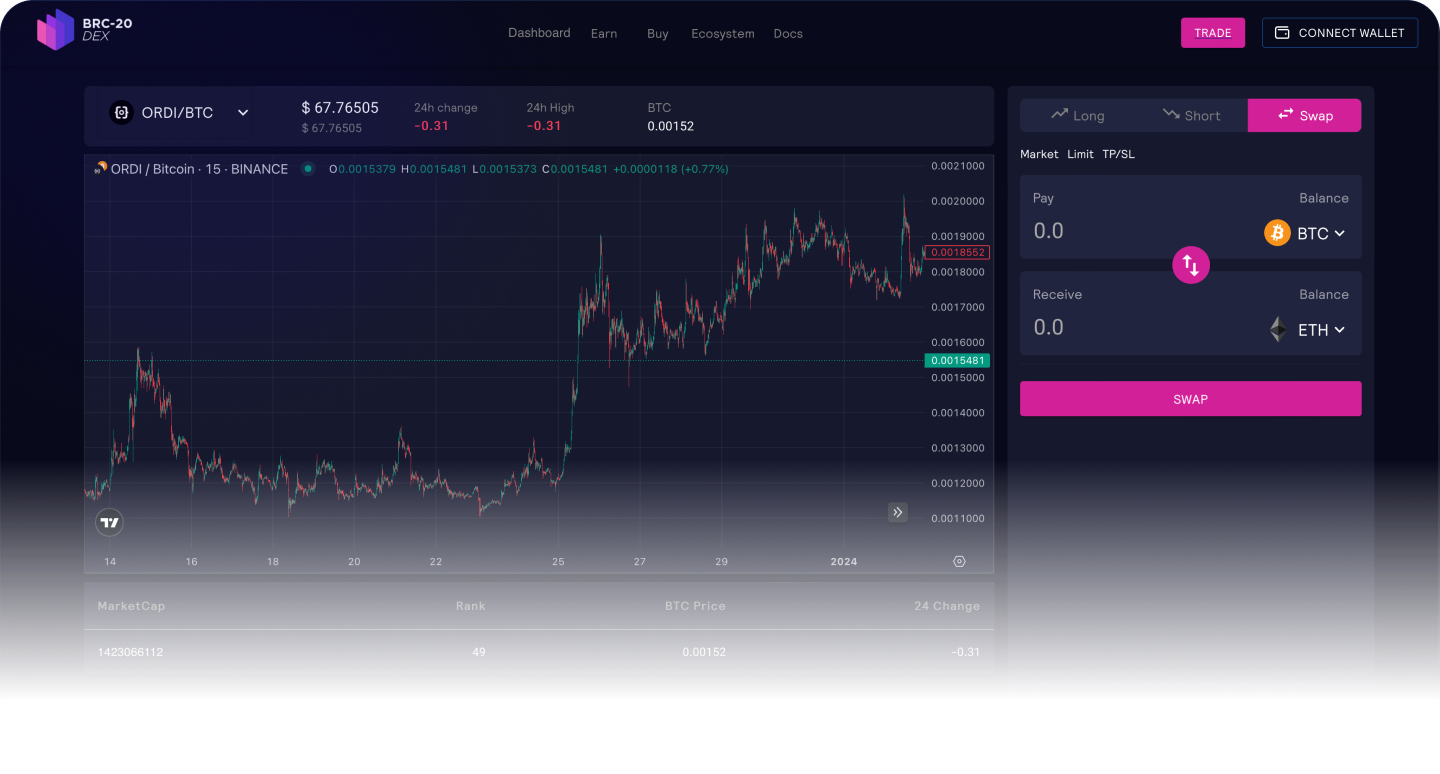Click the ORDI token icon
The width and height of the screenshot is (1440, 774).
point(122,113)
